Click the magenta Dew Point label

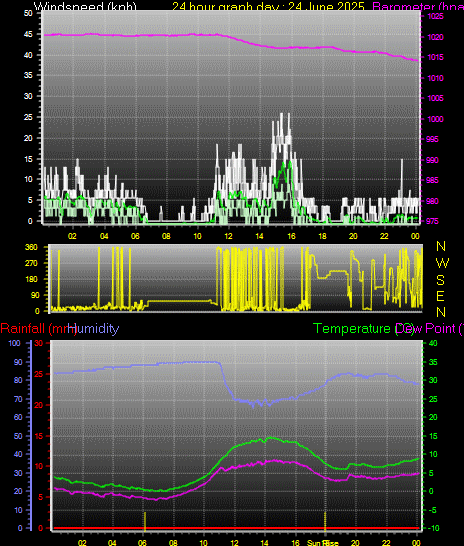click(x=429, y=329)
